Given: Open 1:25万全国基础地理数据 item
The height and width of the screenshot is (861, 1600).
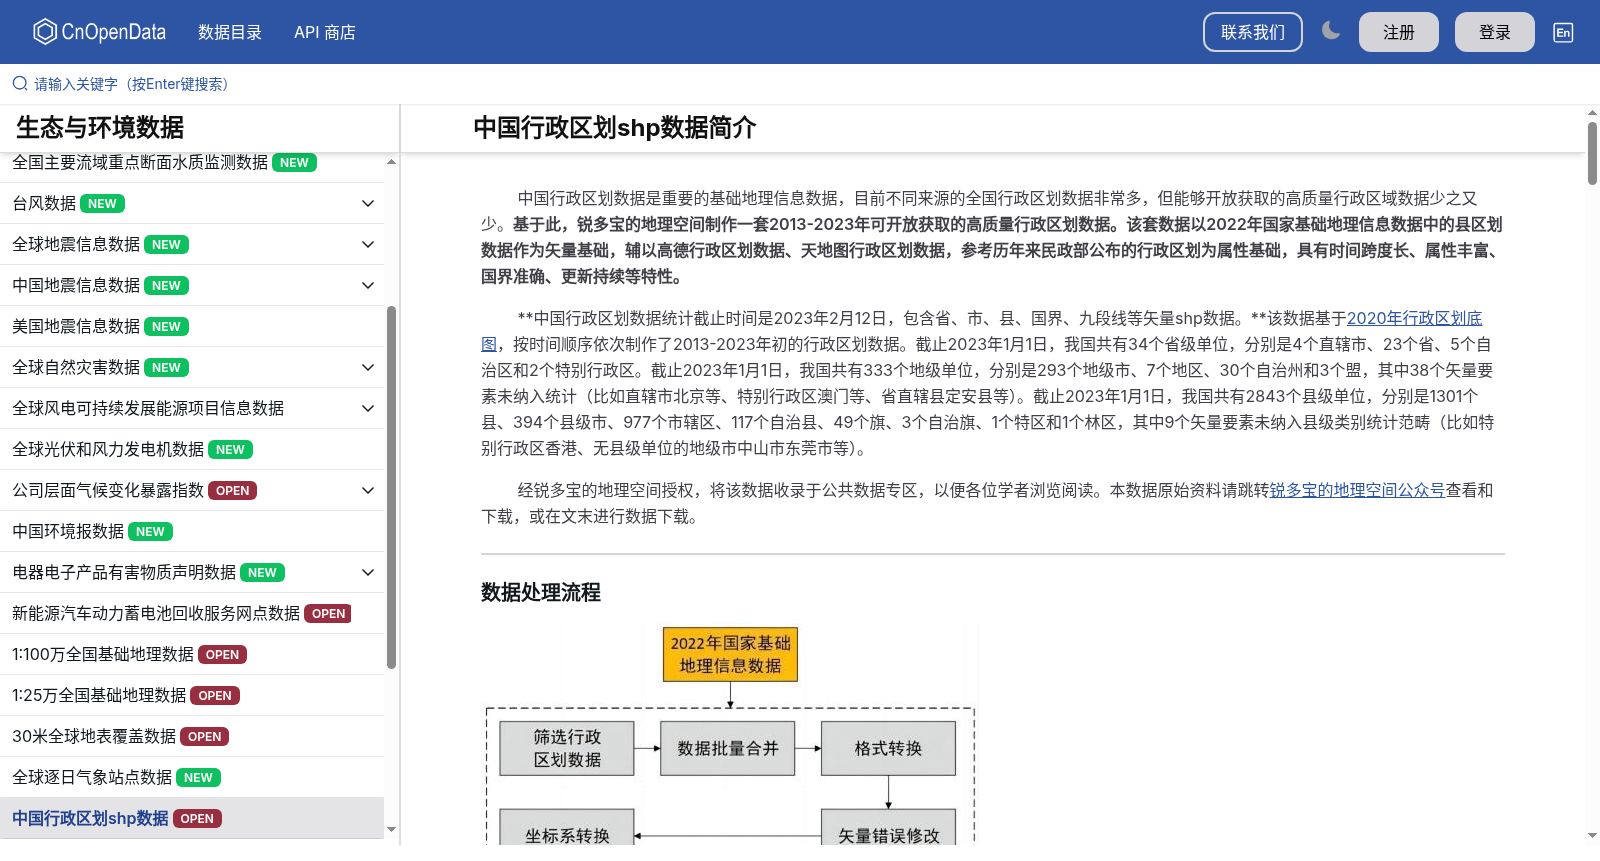Looking at the screenshot, I should pyautogui.click(x=192, y=696).
